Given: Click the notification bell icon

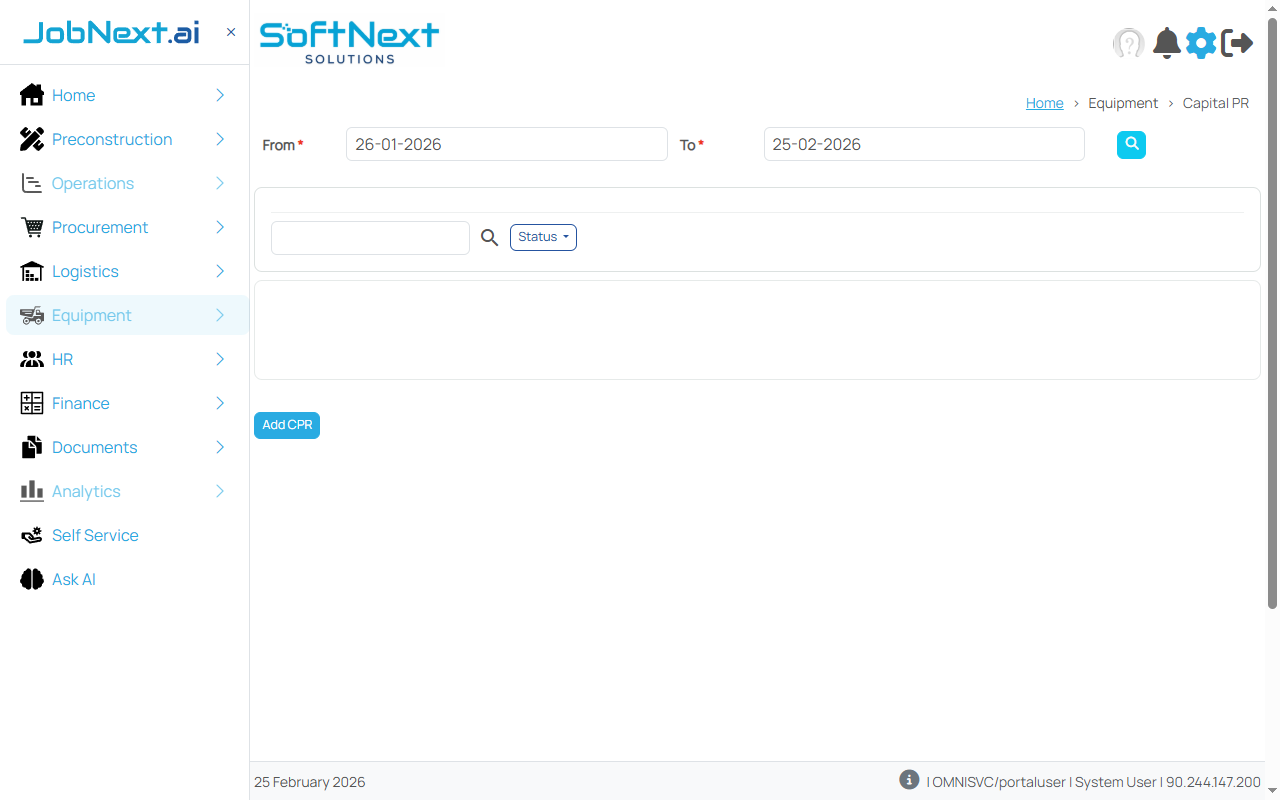Looking at the screenshot, I should 1166,43.
